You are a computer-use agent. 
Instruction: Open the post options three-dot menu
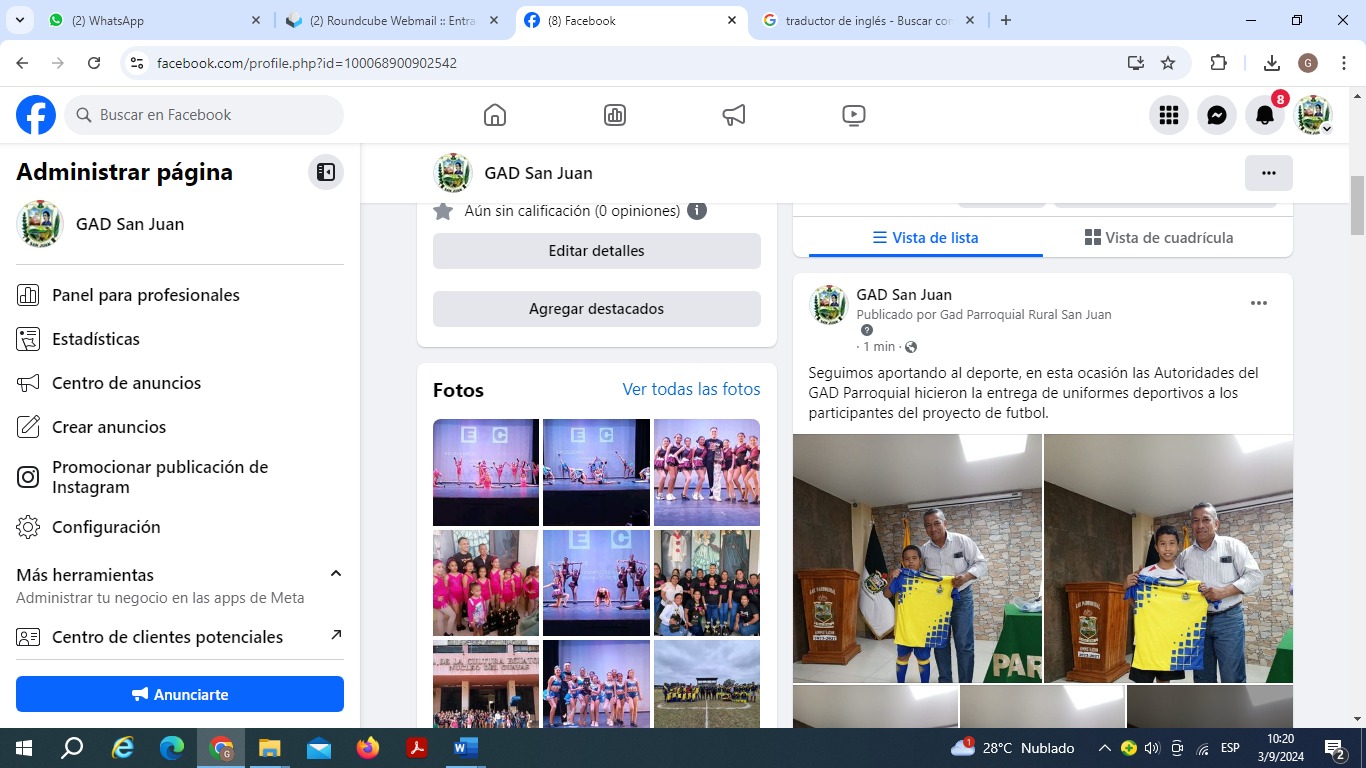1258,303
